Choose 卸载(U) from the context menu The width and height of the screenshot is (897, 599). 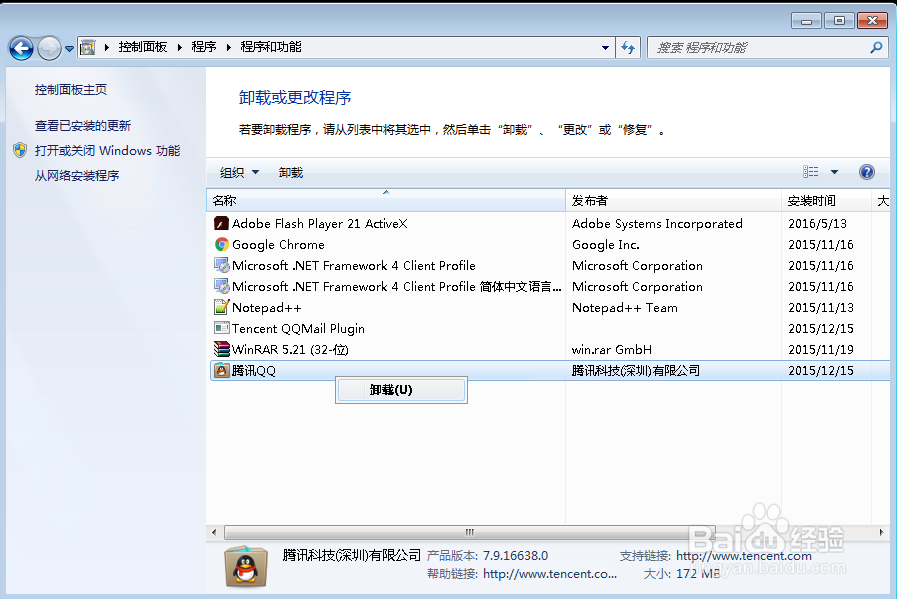pos(401,390)
